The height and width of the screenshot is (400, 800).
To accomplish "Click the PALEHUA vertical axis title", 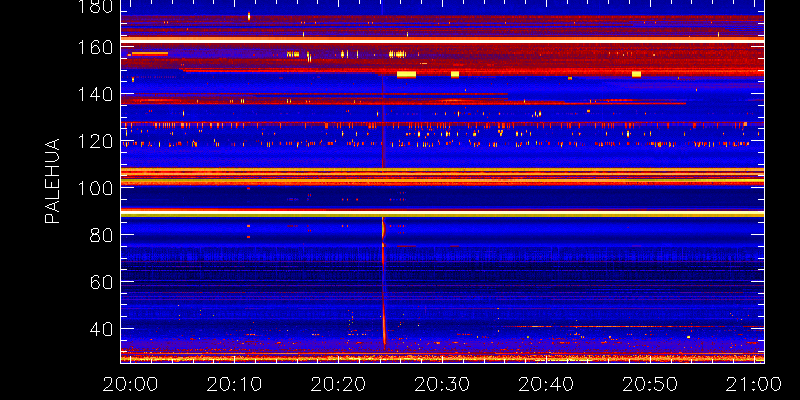I will [52, 181].
